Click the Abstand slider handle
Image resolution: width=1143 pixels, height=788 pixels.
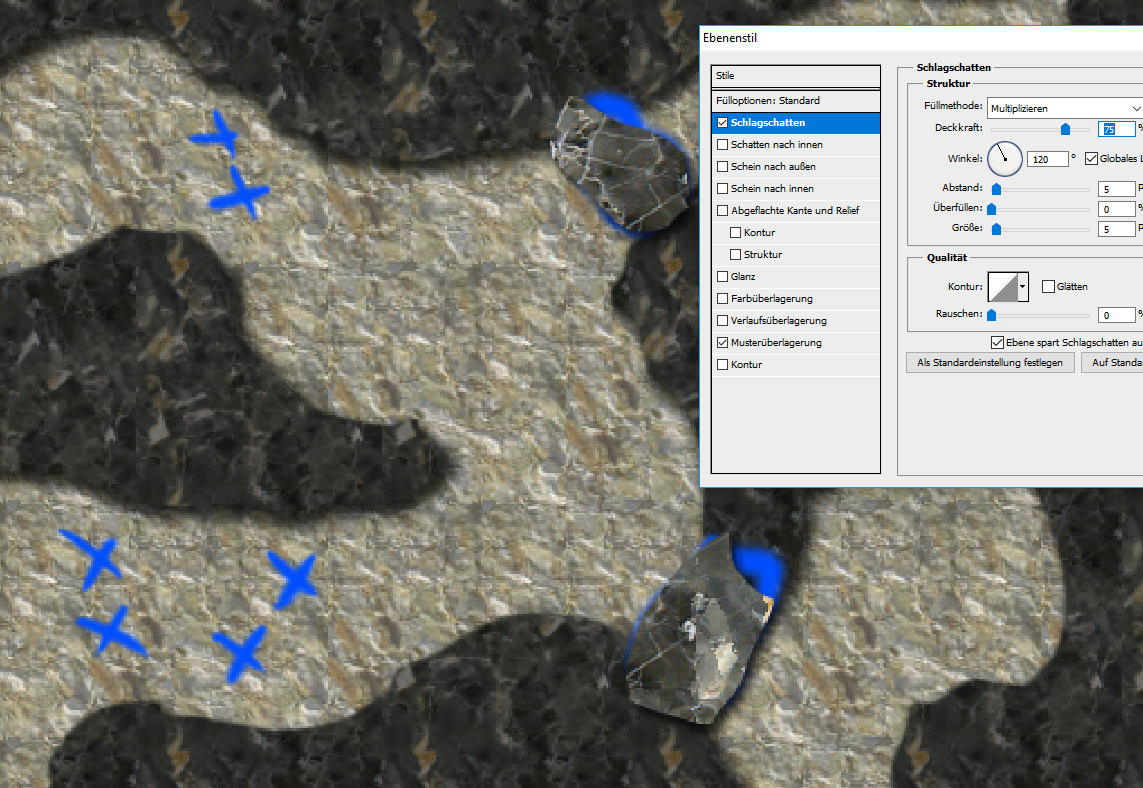[996, 189]
